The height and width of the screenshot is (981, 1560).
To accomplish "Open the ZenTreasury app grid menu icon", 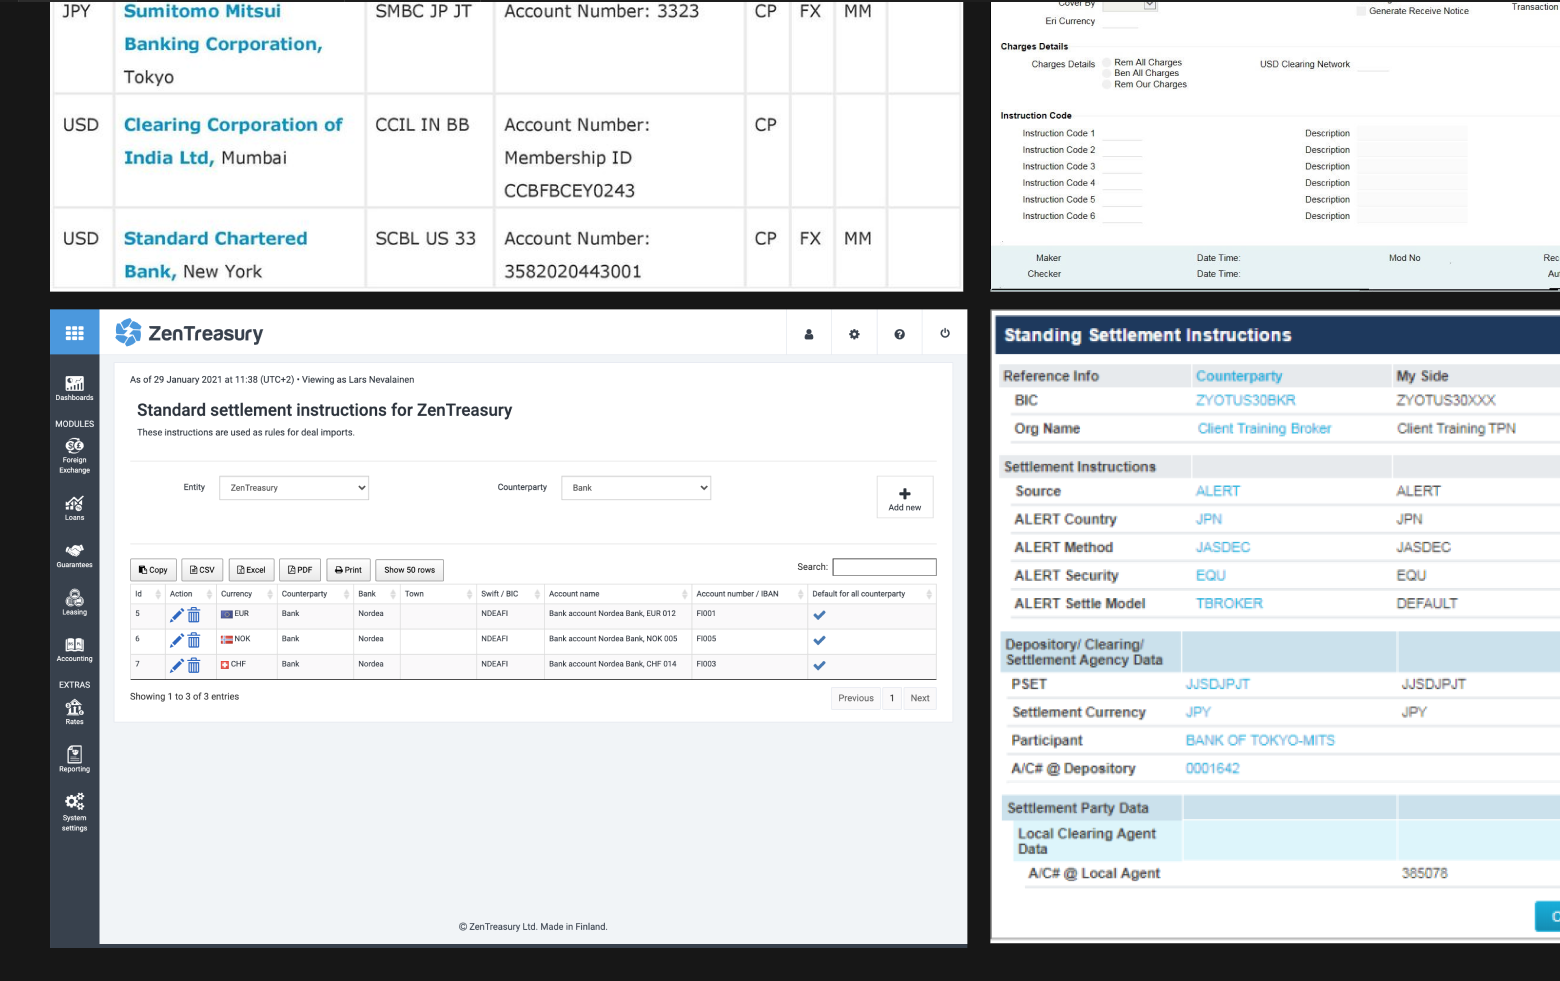I will (75, 334).
